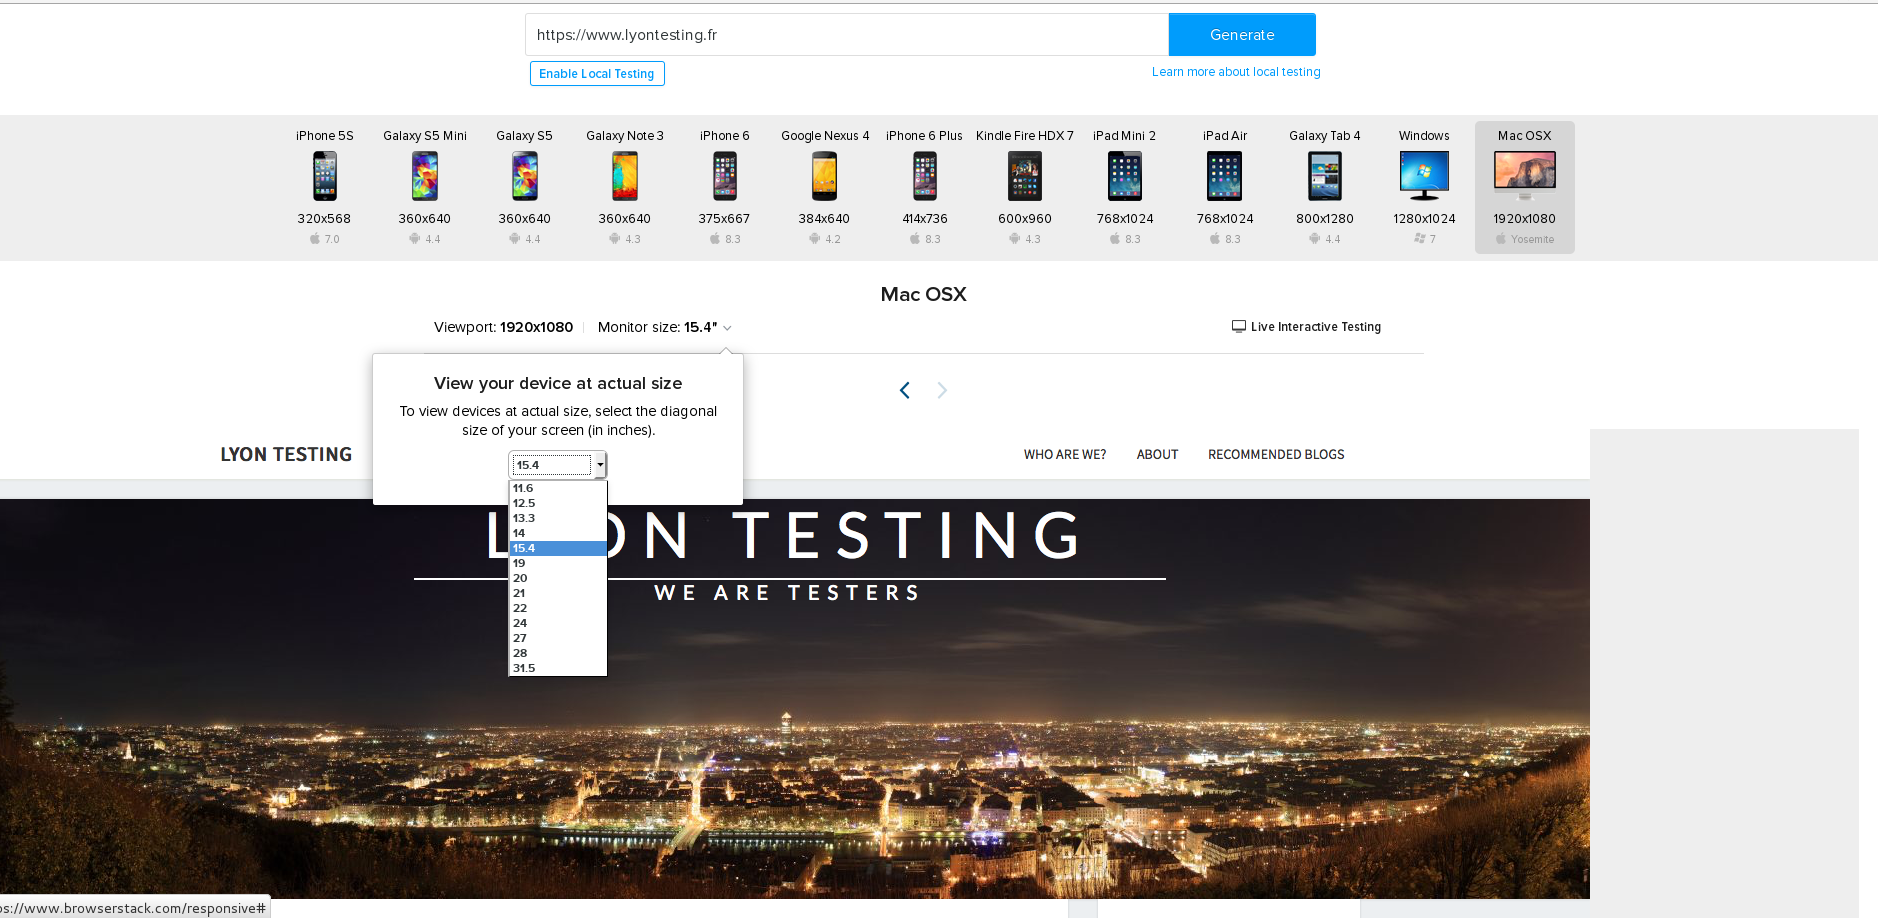Go to previous device with left arrow
This screenshot has height=918, width=1878.
905,390
